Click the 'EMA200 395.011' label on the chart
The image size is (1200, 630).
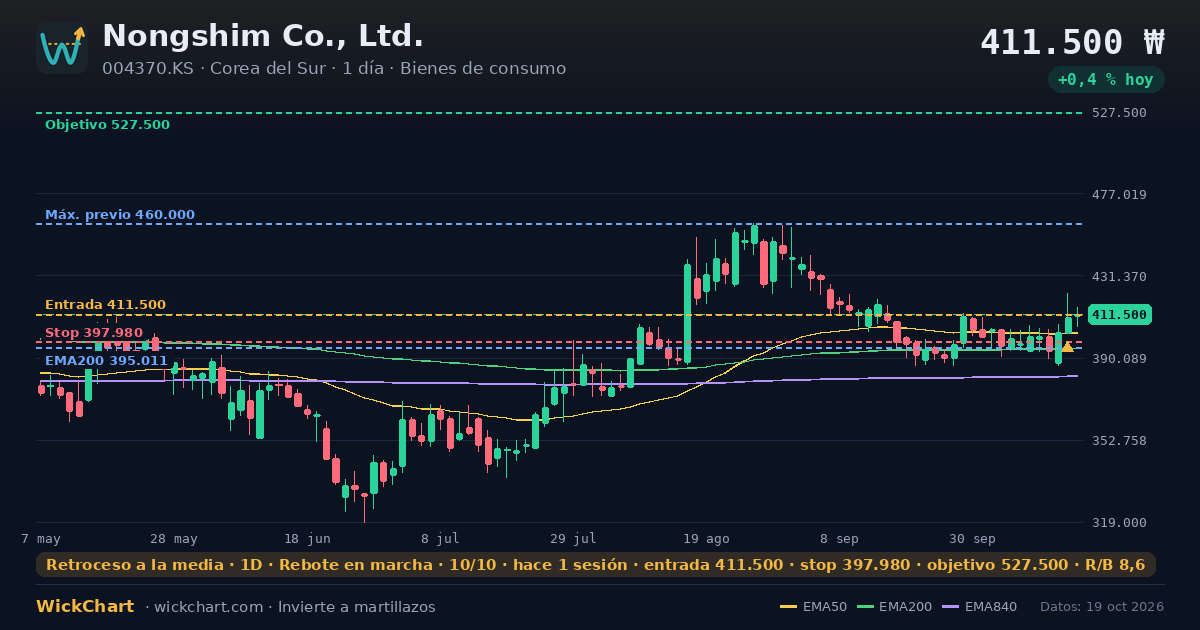pos(106,361)
